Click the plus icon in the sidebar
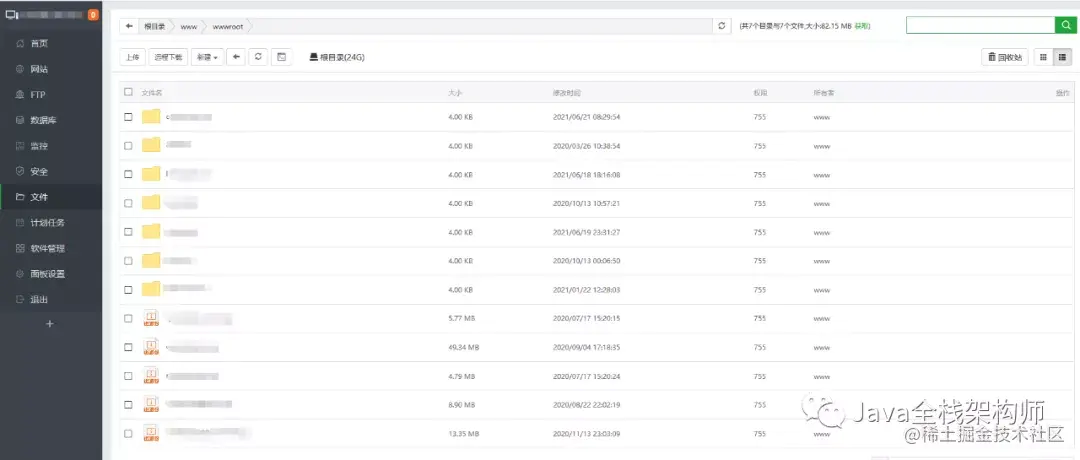Image resolution: width=1080 pixels, height=460 pixels. (50, 324)
